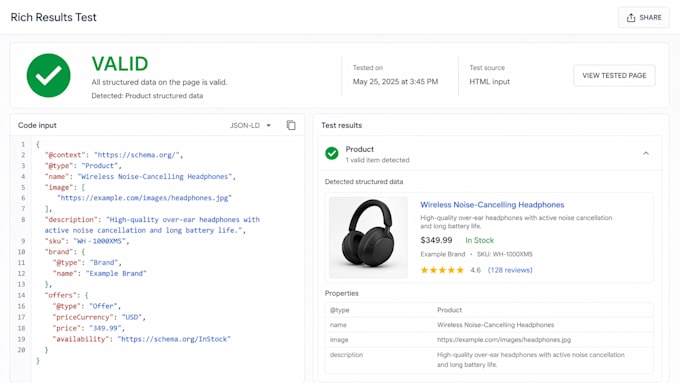Click the 4.6 rating value

coord(475,270)
